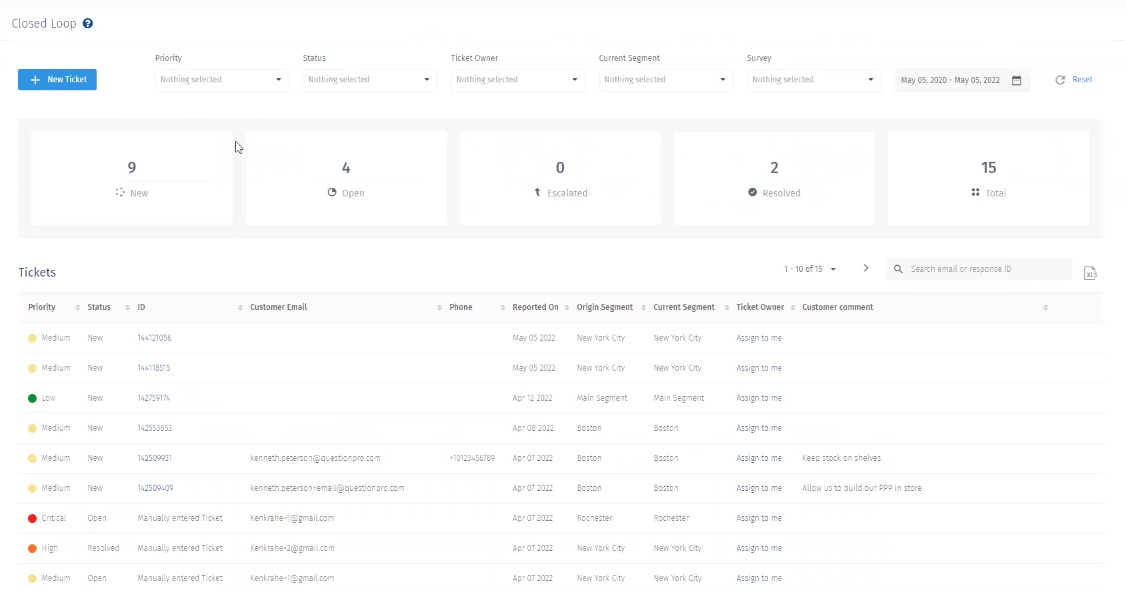Select the Resolved tickets summary card
The height and width of the screenshot is (591, 1125).
click(774, 178)
